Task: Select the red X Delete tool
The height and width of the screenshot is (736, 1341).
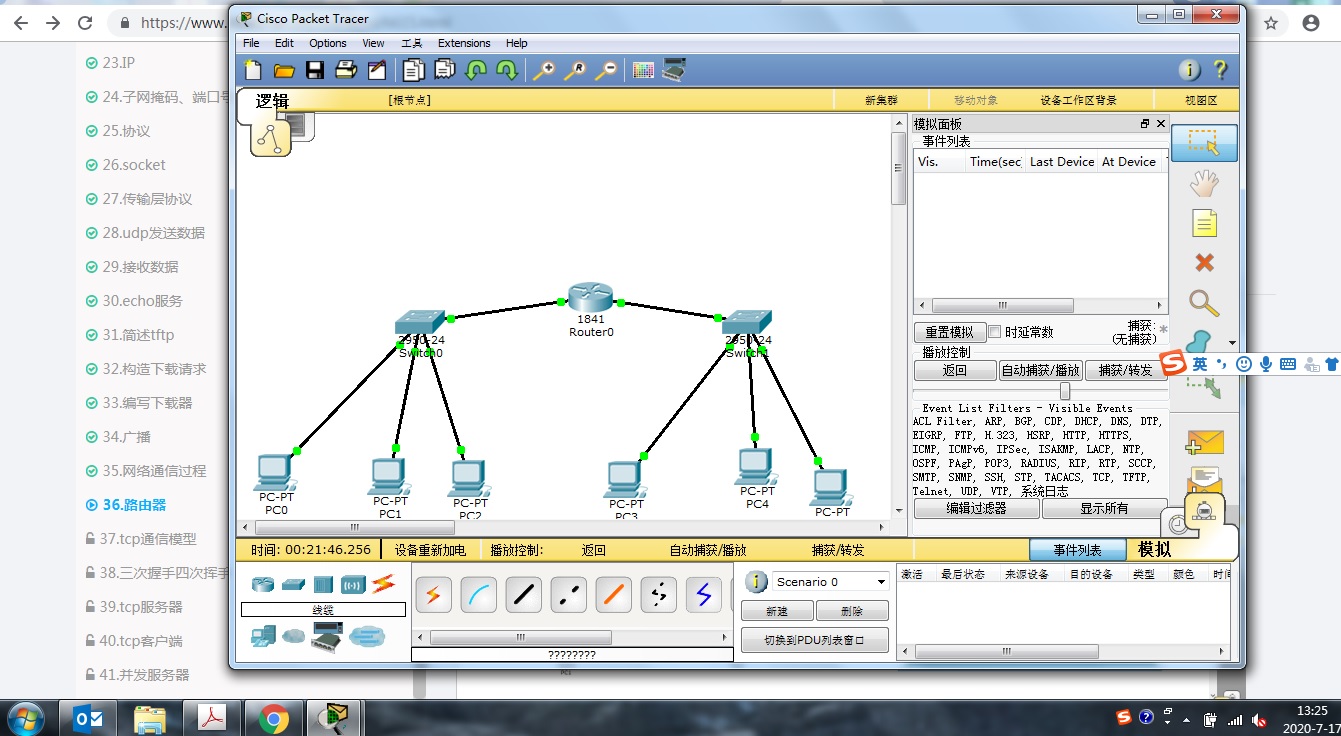Action: tap(1204, 263)
